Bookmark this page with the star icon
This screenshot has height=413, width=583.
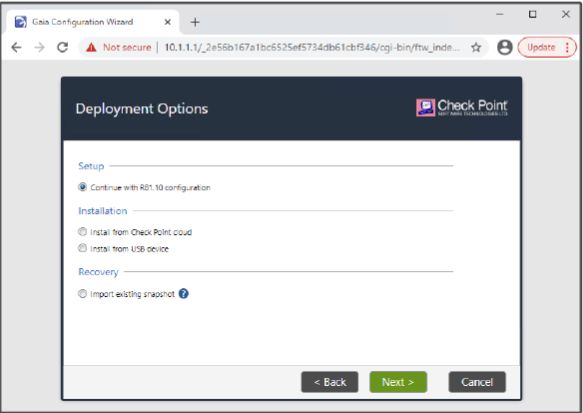tap(476, 47)
